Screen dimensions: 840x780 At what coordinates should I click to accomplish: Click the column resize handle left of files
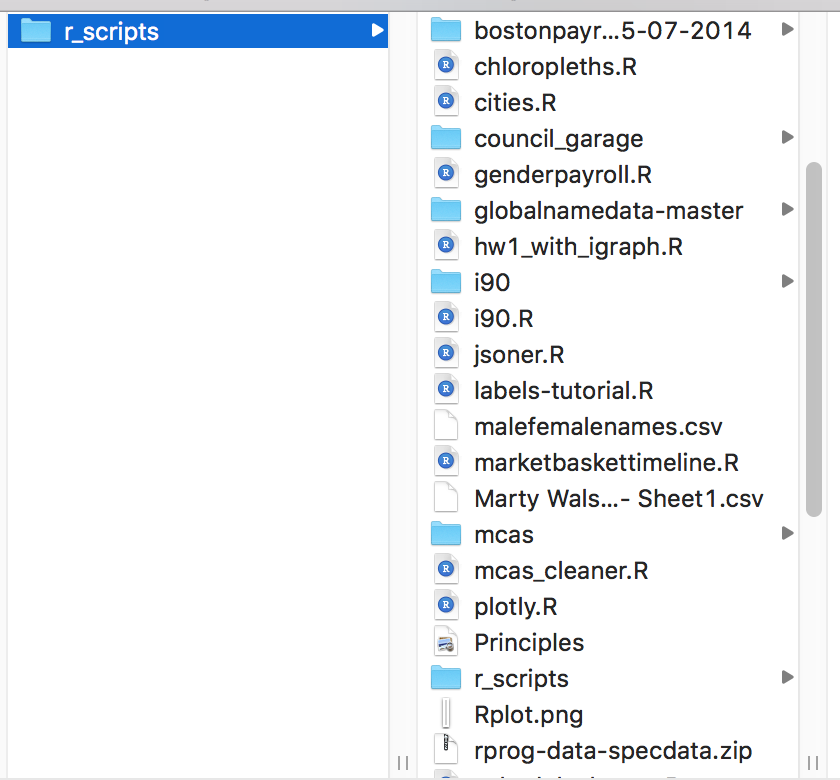[402, 763]
